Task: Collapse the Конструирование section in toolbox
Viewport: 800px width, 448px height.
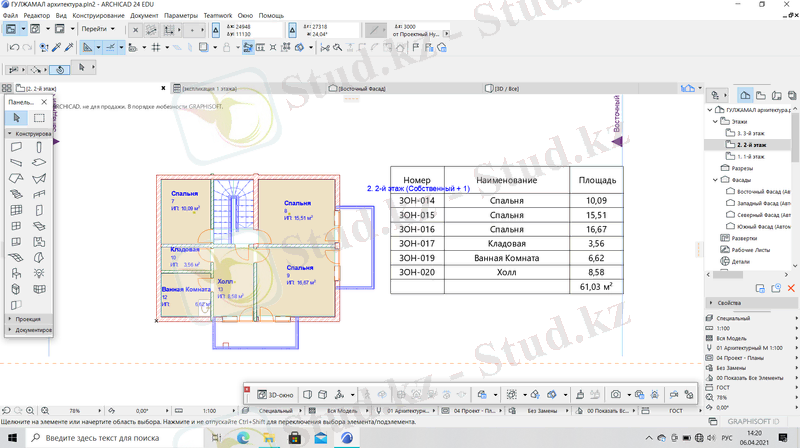Action: pyautogui.click(x=9, y=133)
